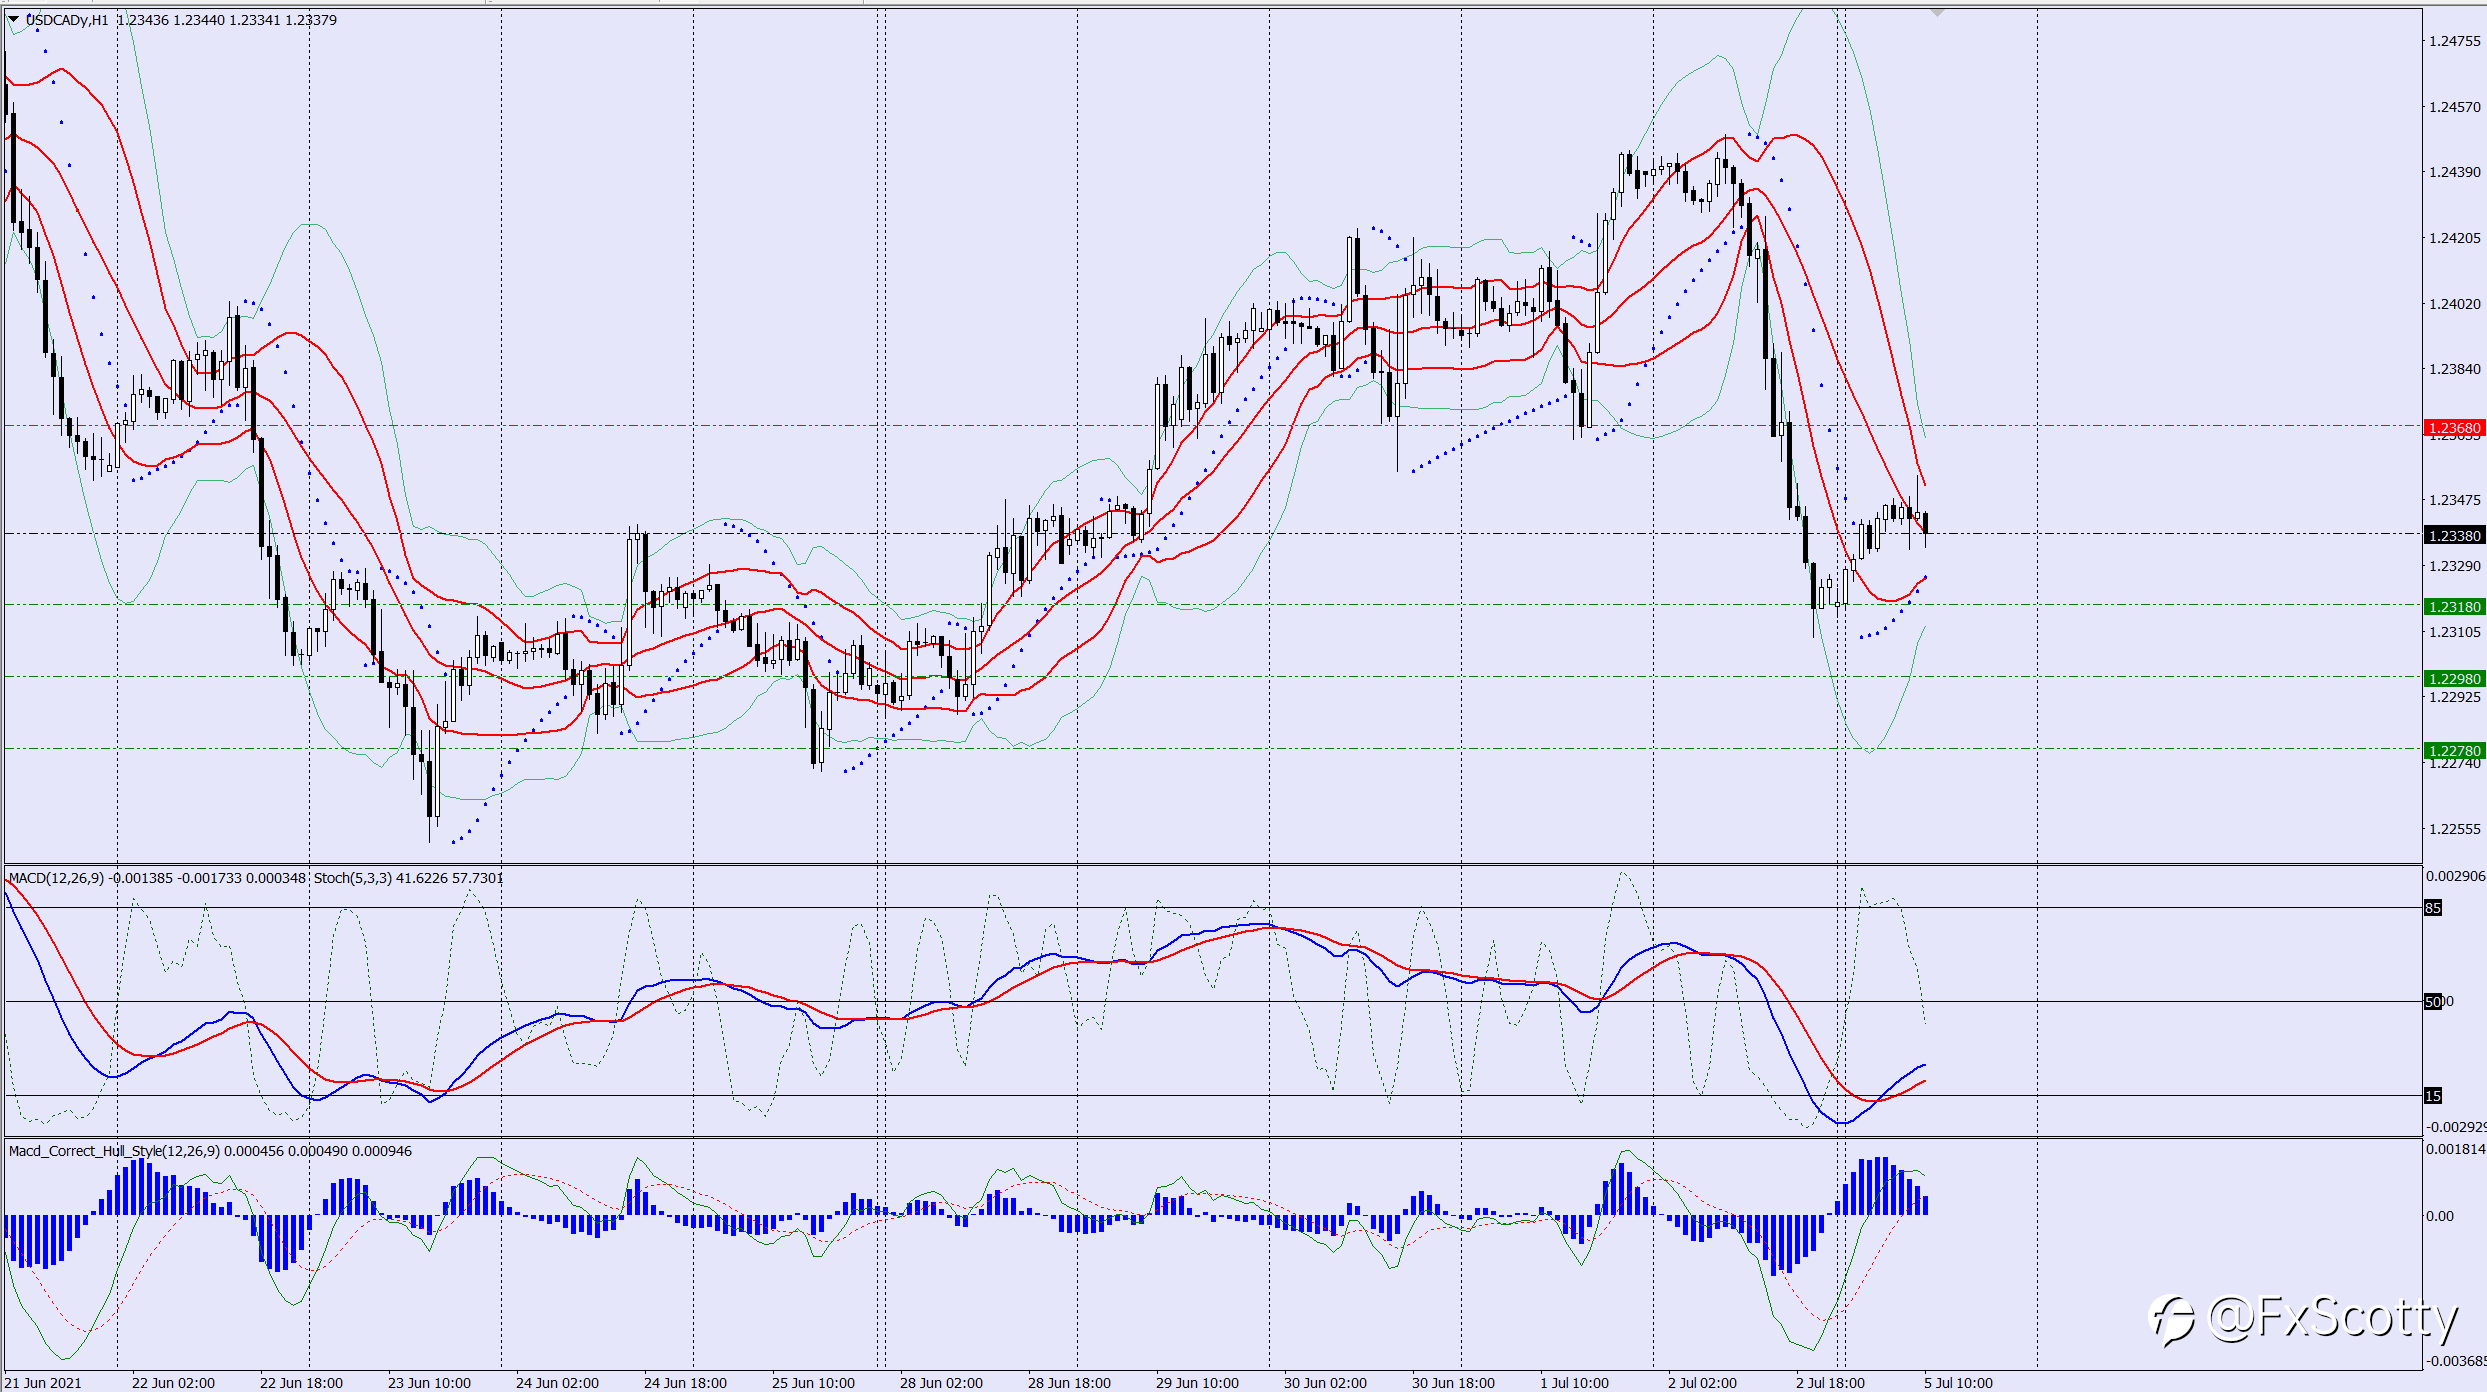Screen dimensions: 2487x1392
Task: Click the stochastic level 85 label
Action: pos(2433,908)
